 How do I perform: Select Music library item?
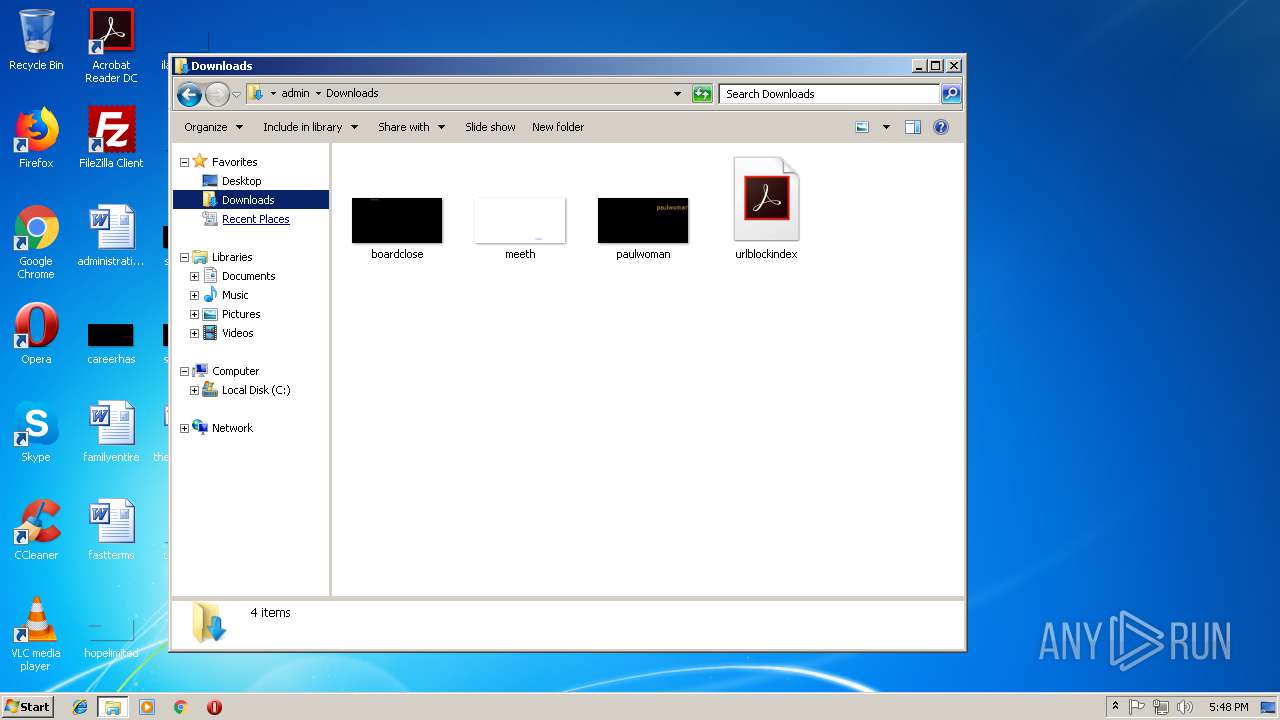(x=235, y=295)
